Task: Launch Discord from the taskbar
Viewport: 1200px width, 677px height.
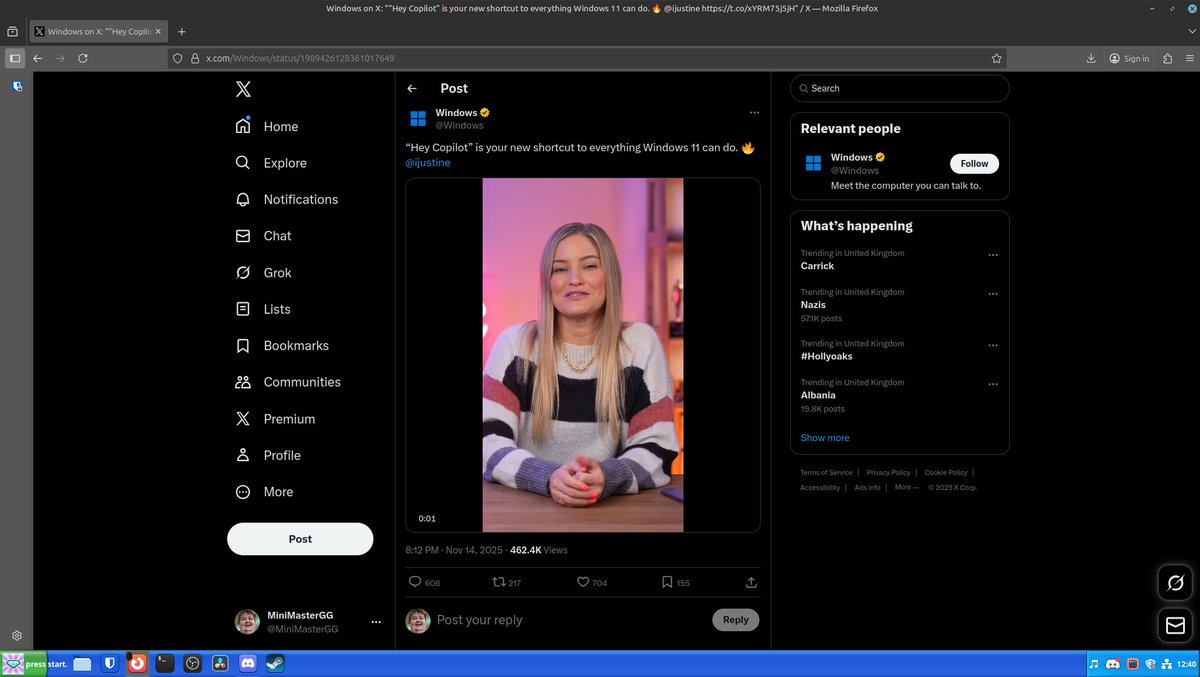Action: (247, 663)
